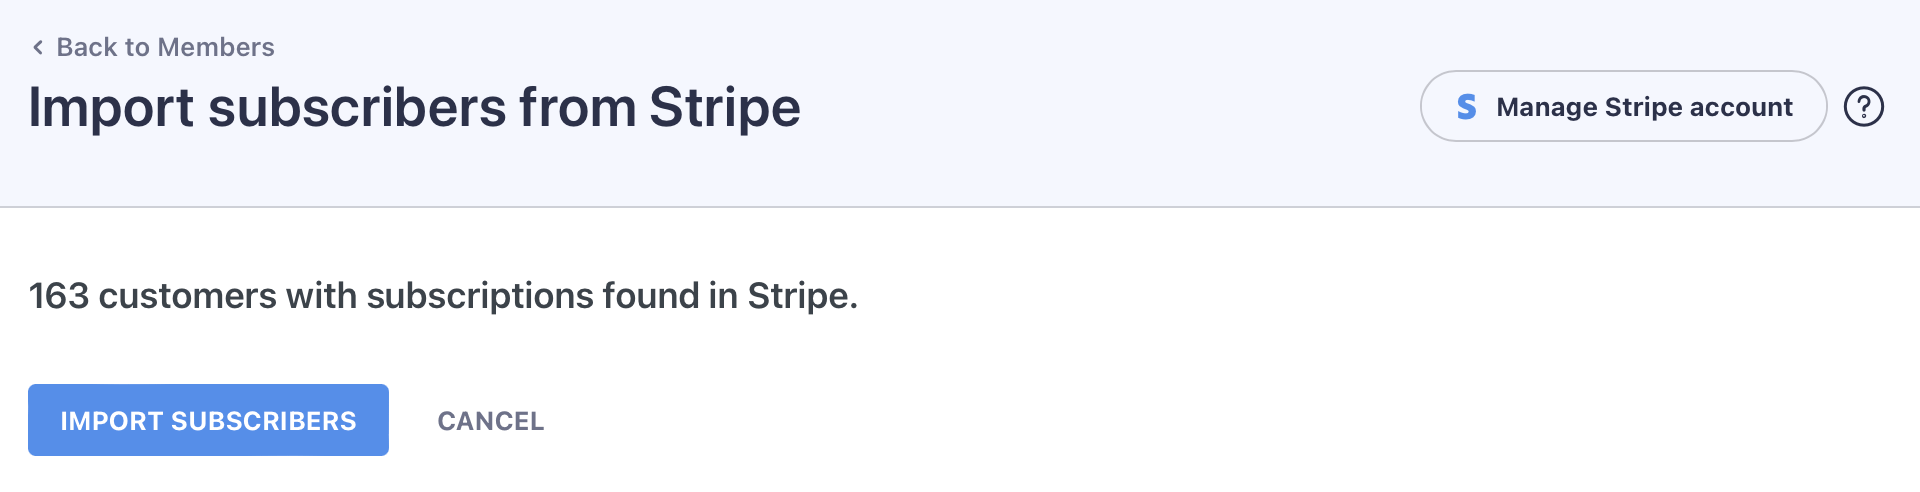1920x492 pixels.
Task: Click the Import subscribers from Stripe heading
Action: tap(414, 107)
